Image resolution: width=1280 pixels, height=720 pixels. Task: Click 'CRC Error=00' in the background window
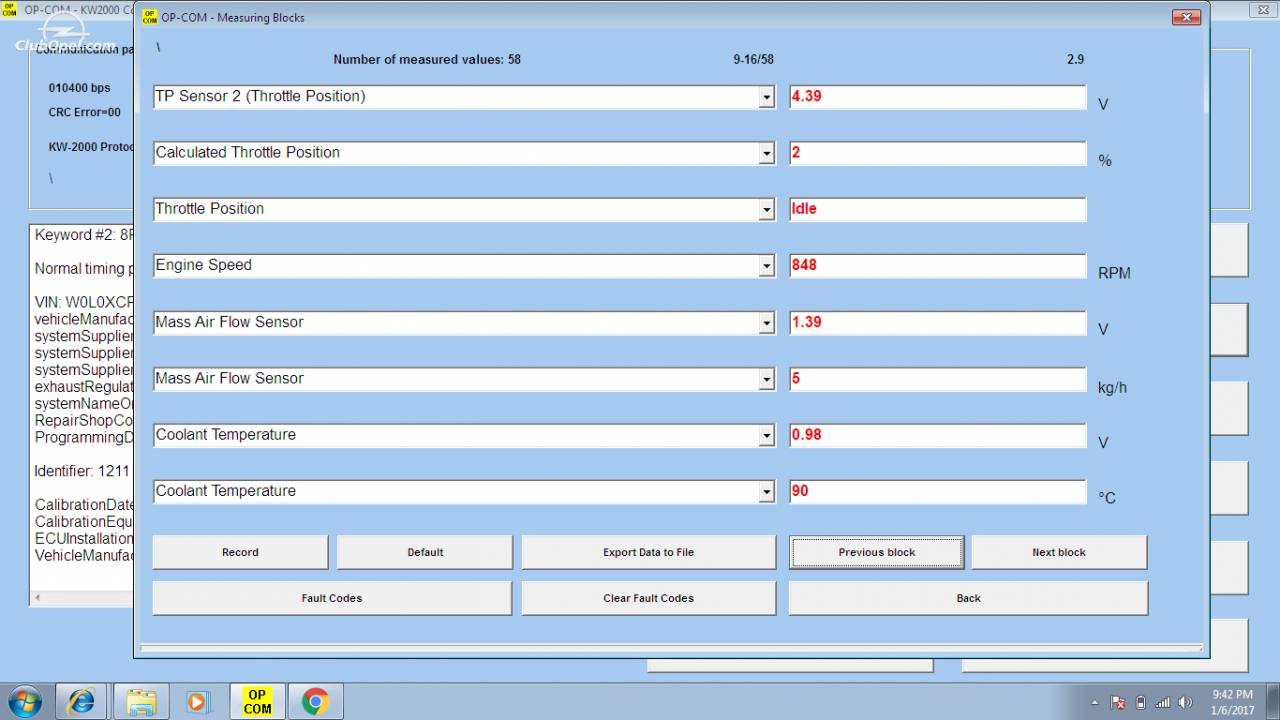pos(84,113)
